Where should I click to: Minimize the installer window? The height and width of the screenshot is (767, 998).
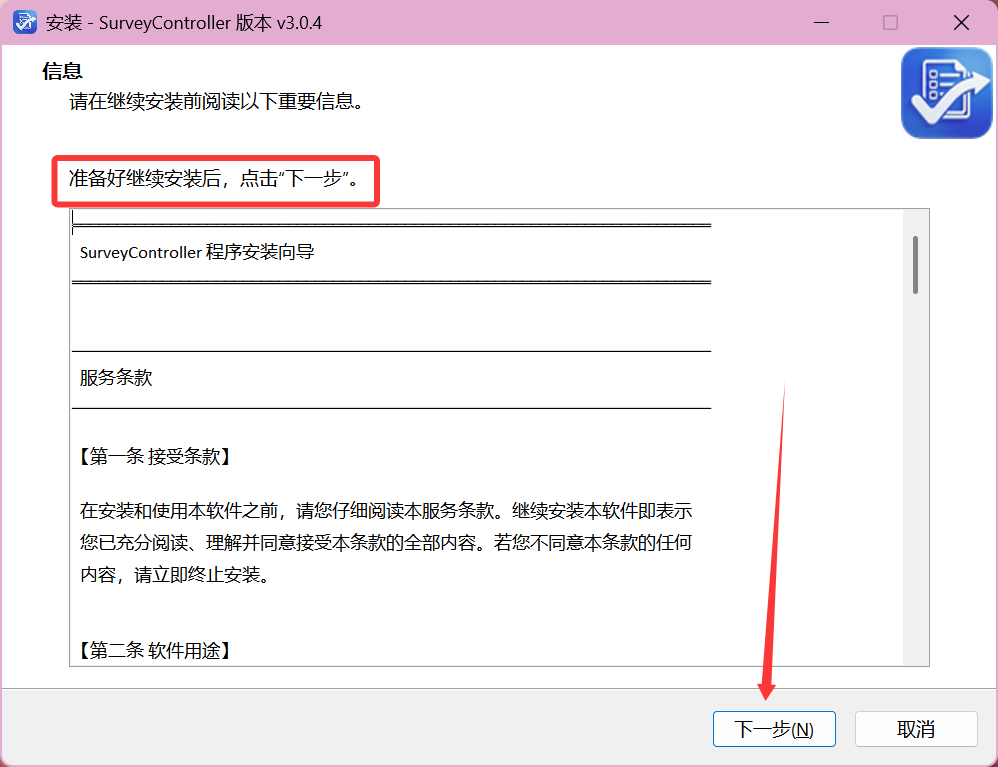tap(822, 23)
